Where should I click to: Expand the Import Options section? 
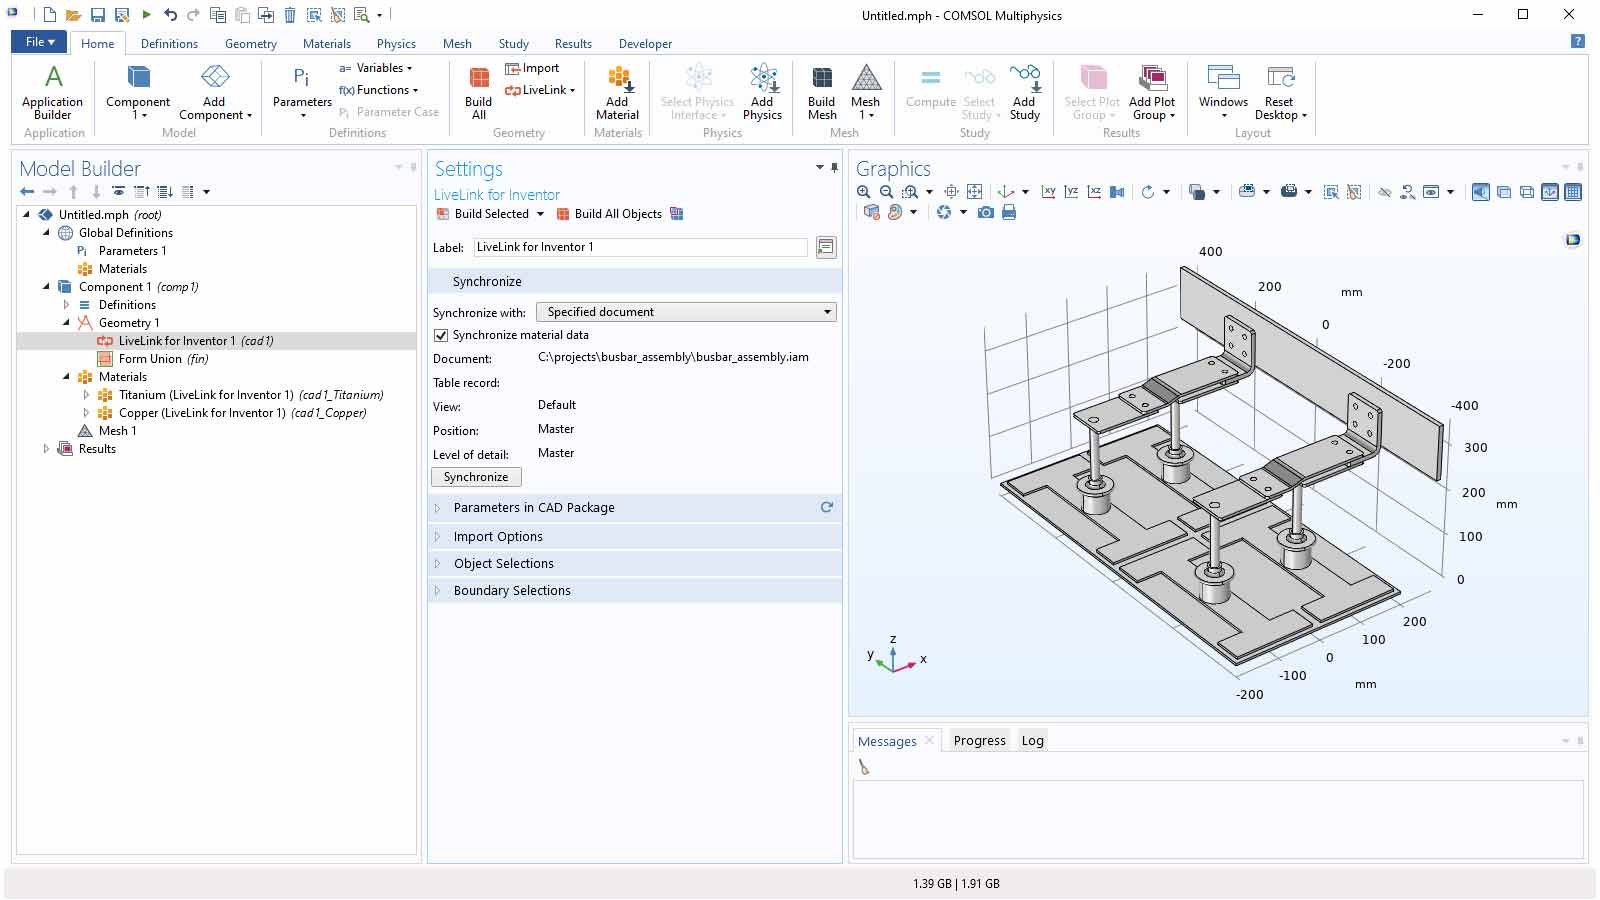pyautogui.click(x=498, y=536)
